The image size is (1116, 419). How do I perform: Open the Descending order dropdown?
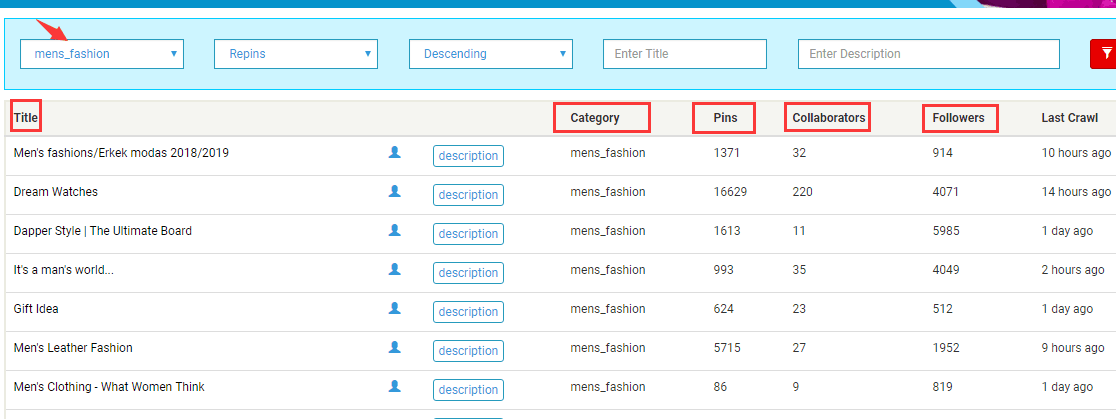(490, 54)
